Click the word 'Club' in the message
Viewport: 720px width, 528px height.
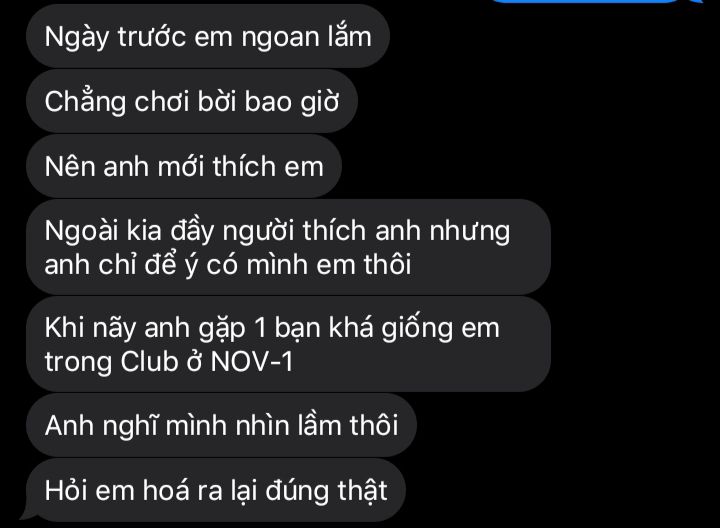point(149,362)
